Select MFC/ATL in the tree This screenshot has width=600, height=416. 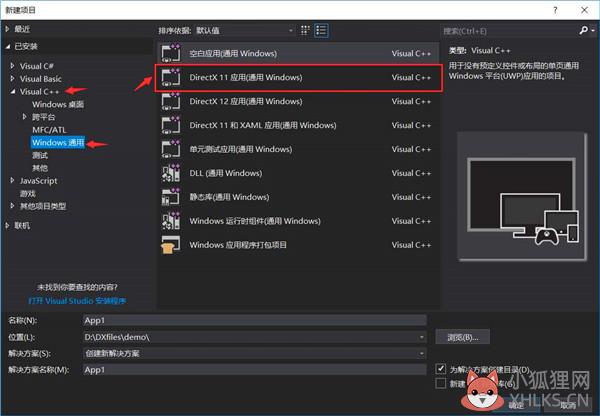click(49, 130)
